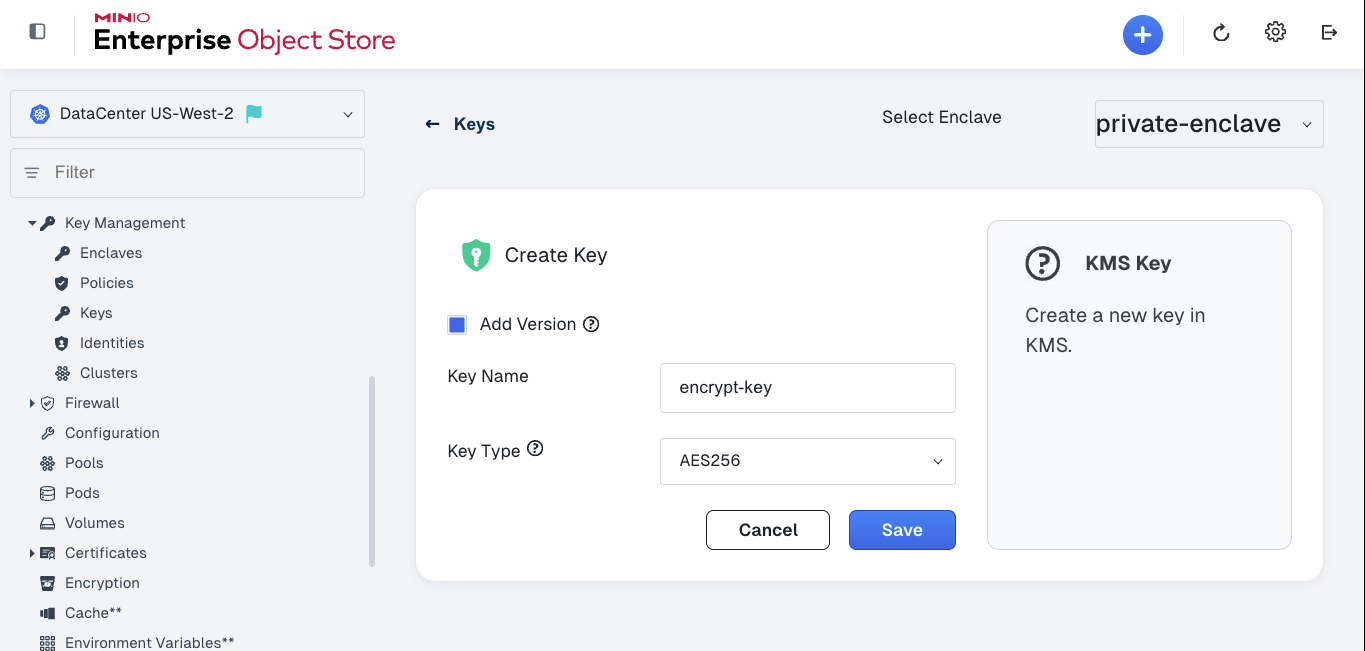Click the logout icon
This screenshot has width=1365, height=651.
coord(1329,32)
